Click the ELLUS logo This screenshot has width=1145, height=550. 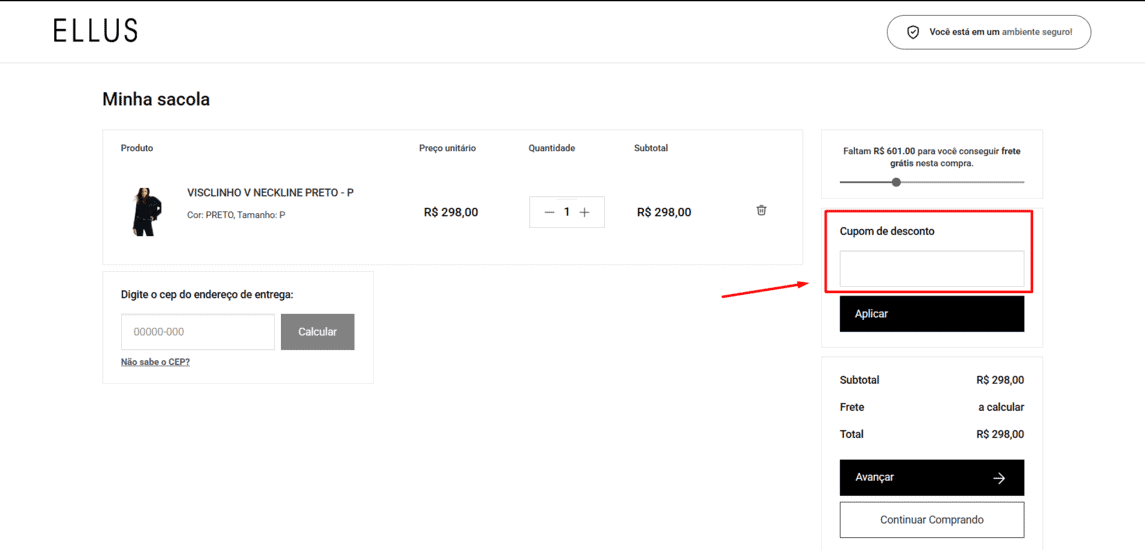coord(95,31)
